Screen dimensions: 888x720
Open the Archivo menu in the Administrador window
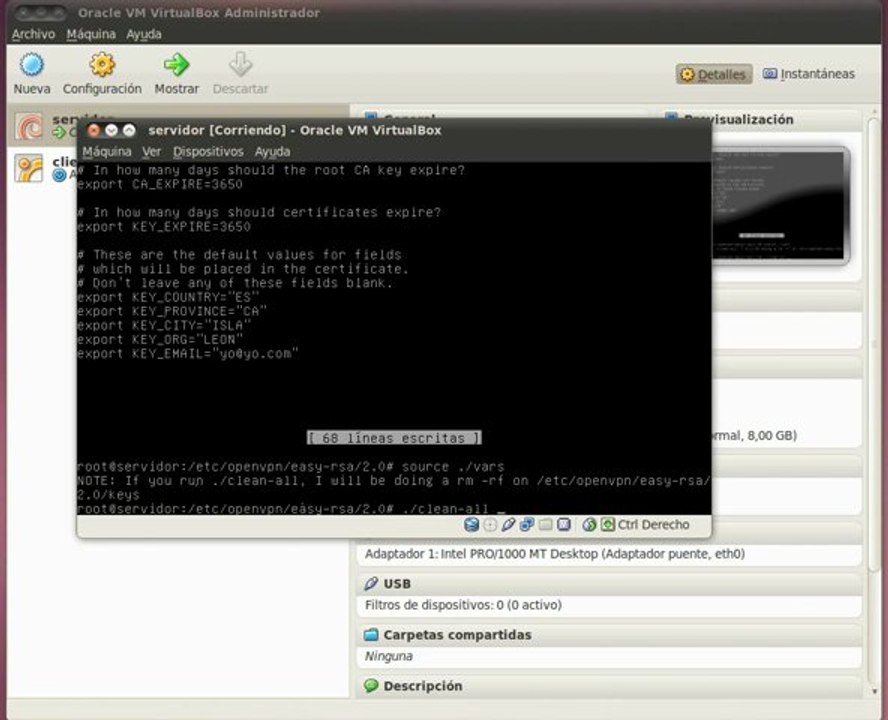[x=33, y=34]
